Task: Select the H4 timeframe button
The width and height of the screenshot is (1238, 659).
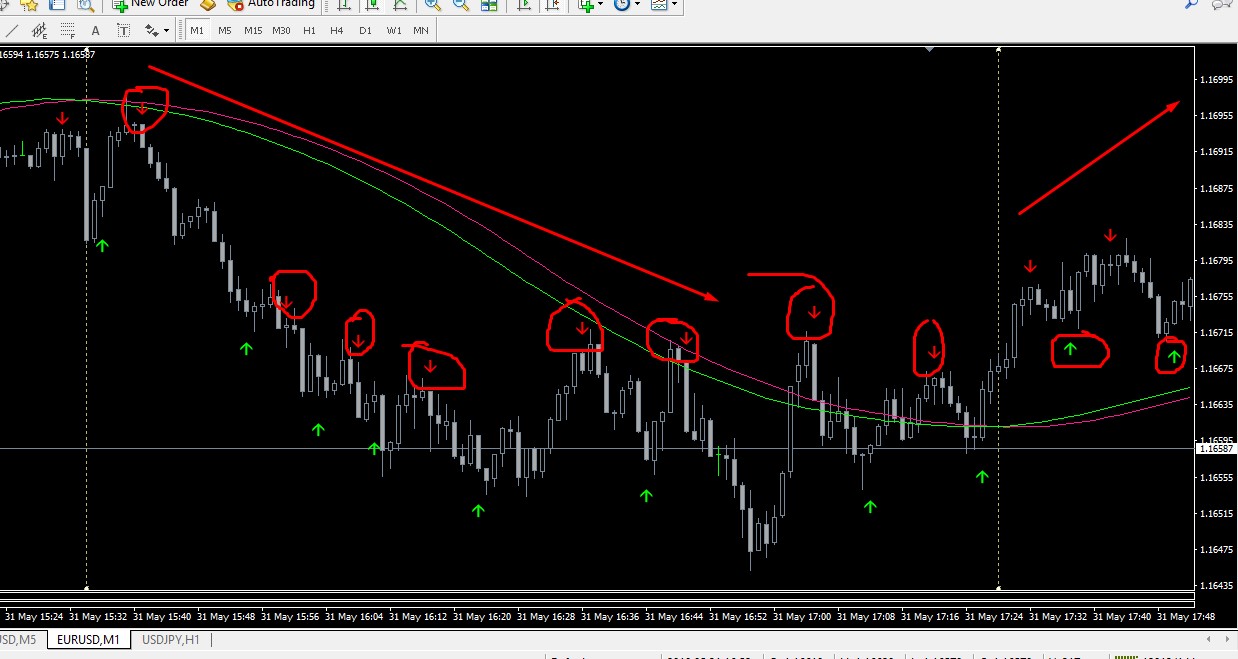Action: (337, 31)
